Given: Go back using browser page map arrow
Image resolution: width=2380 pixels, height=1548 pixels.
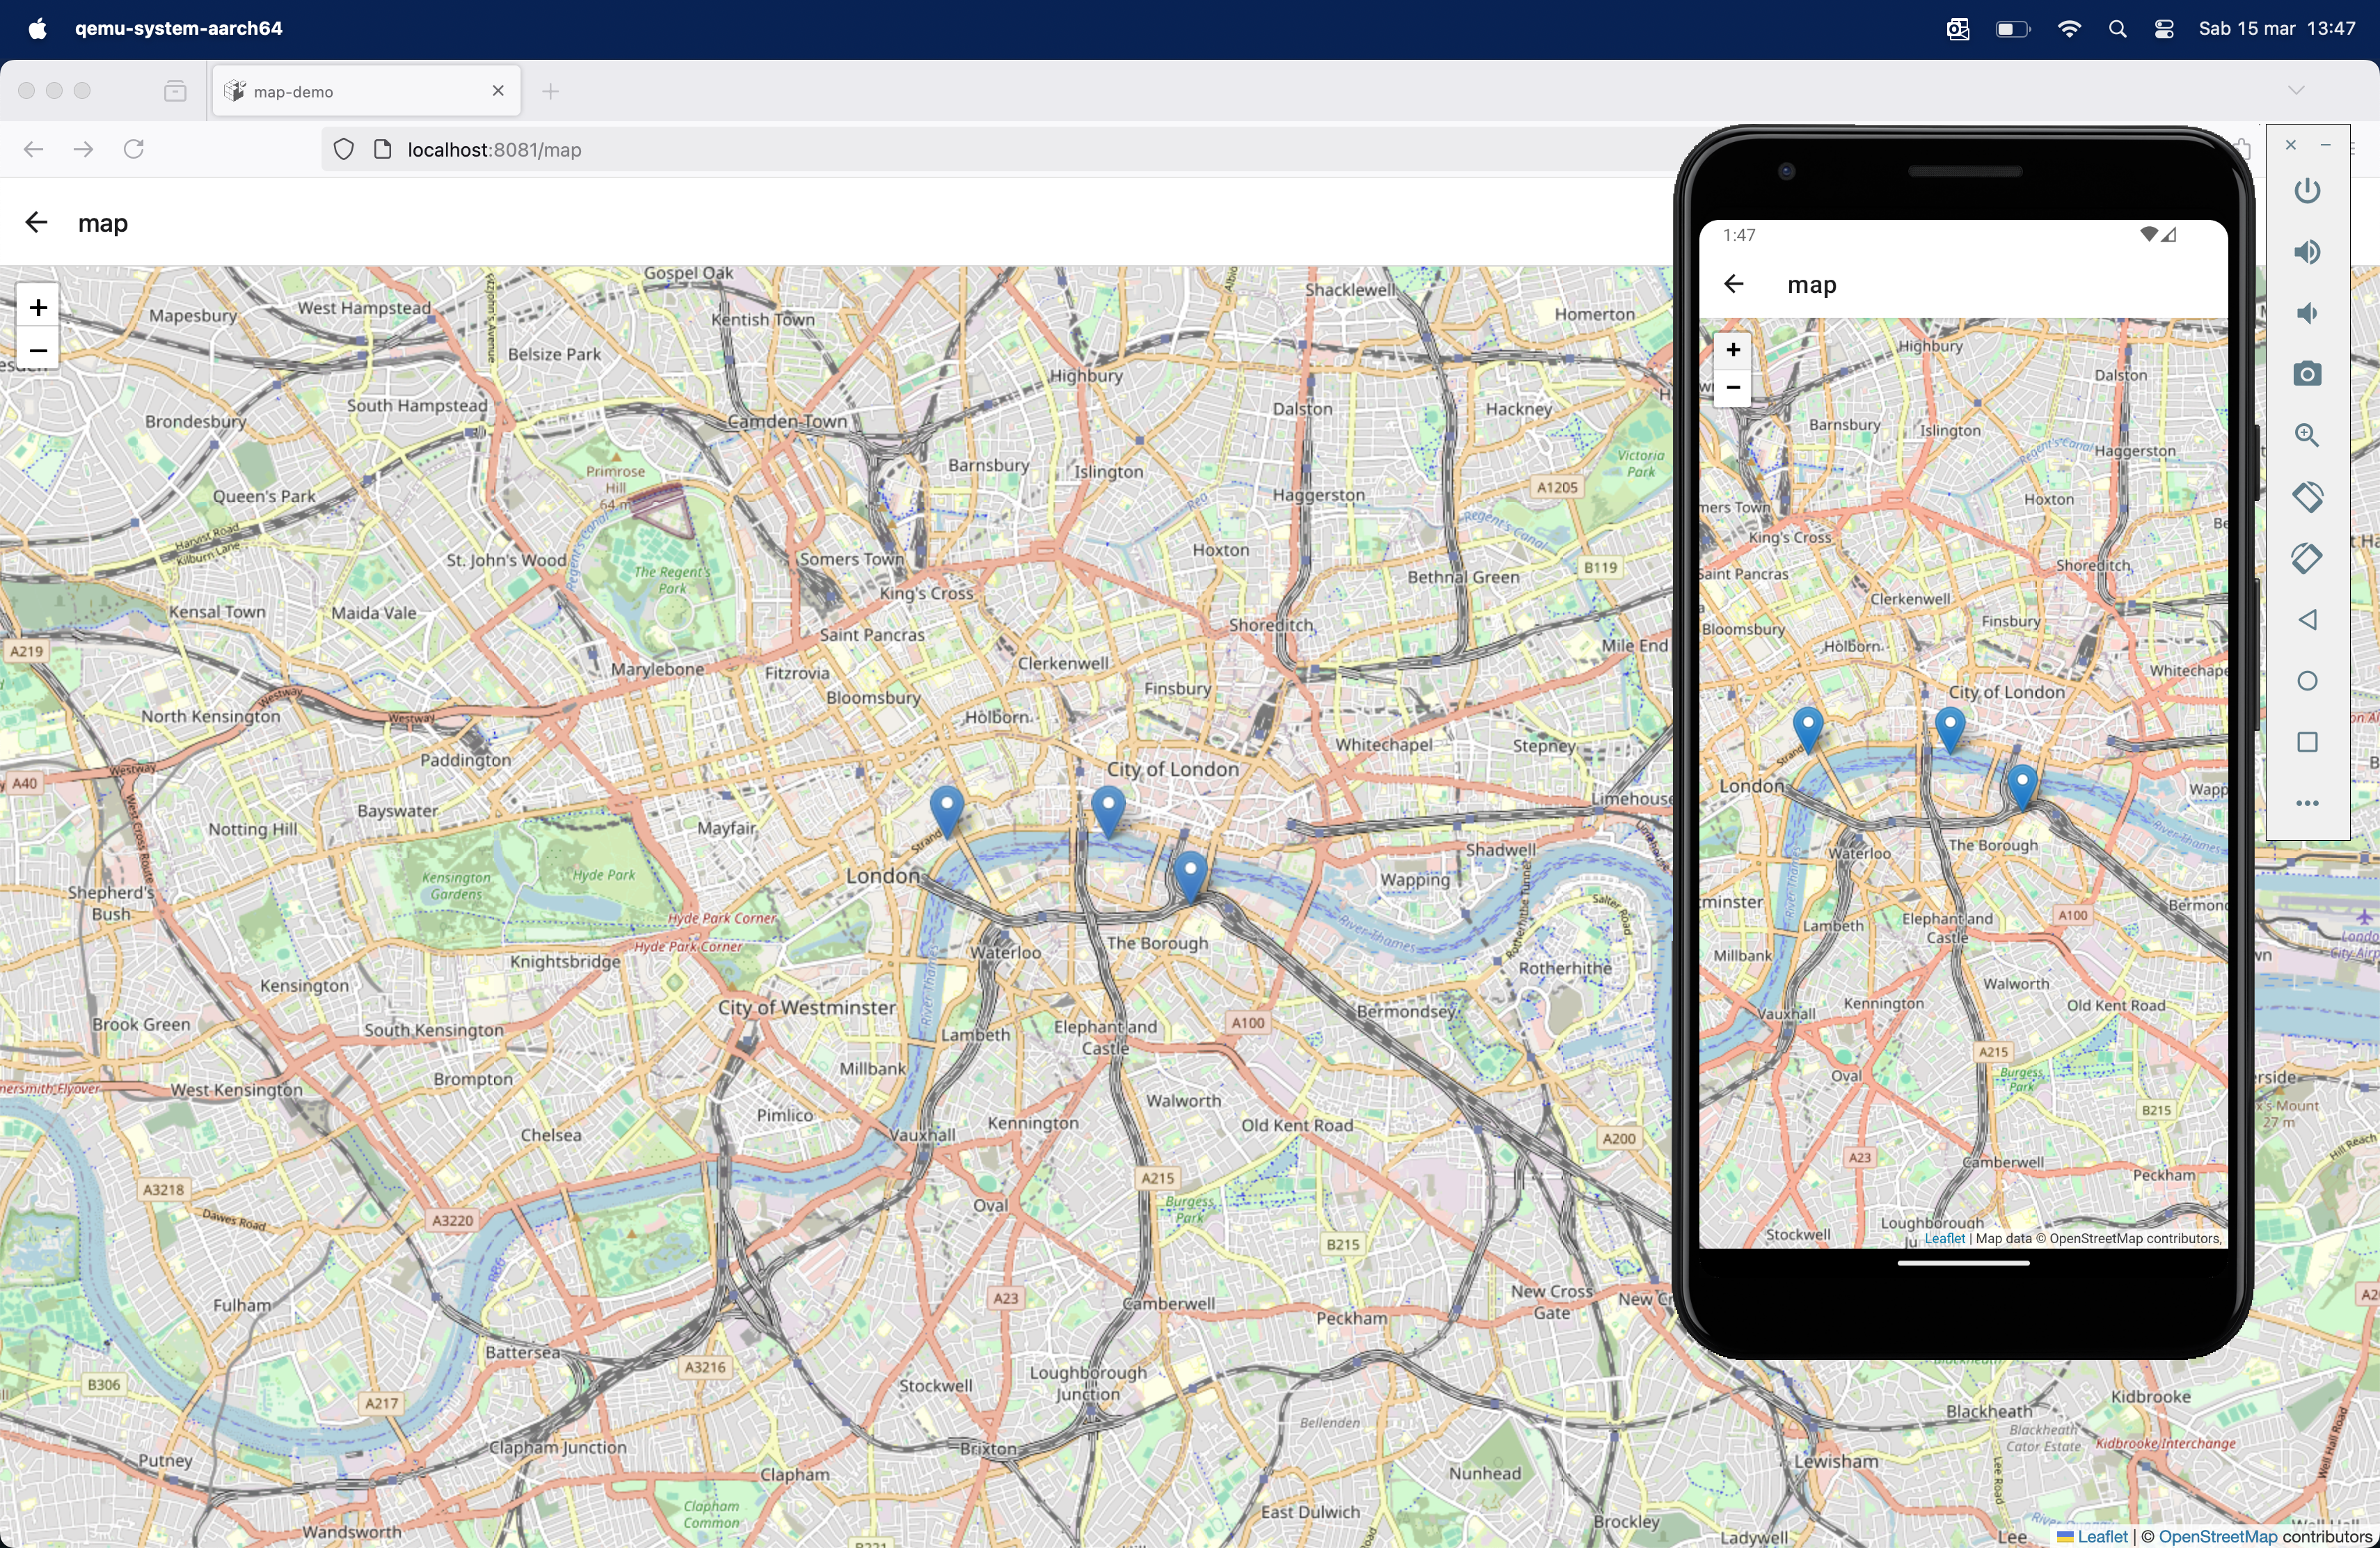Looking at the screenshot, I should (37, 222).
